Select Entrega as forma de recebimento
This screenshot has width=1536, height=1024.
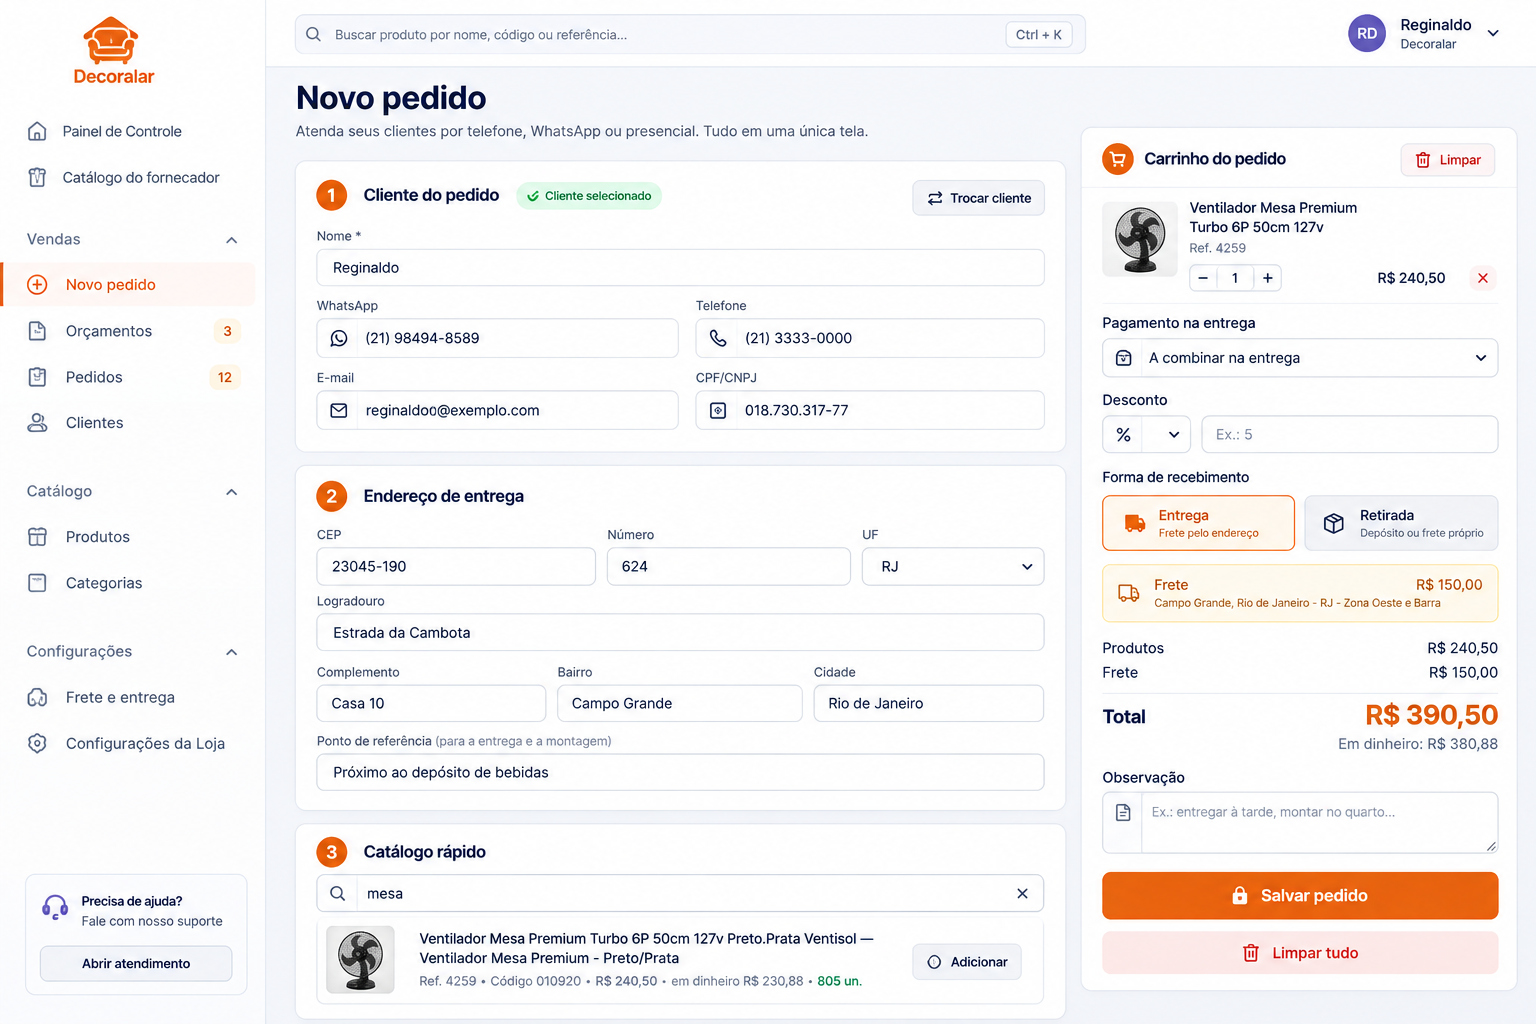[1198, 523]
